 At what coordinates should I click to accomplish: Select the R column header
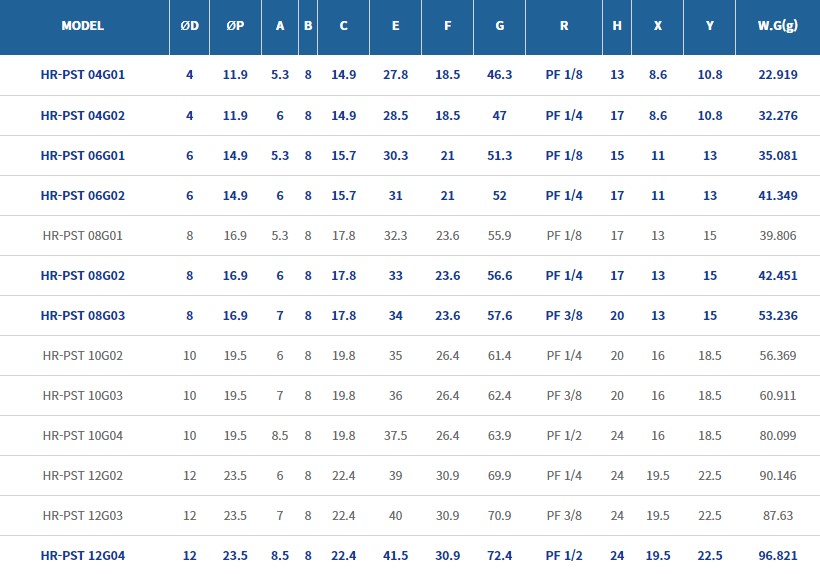564,26
